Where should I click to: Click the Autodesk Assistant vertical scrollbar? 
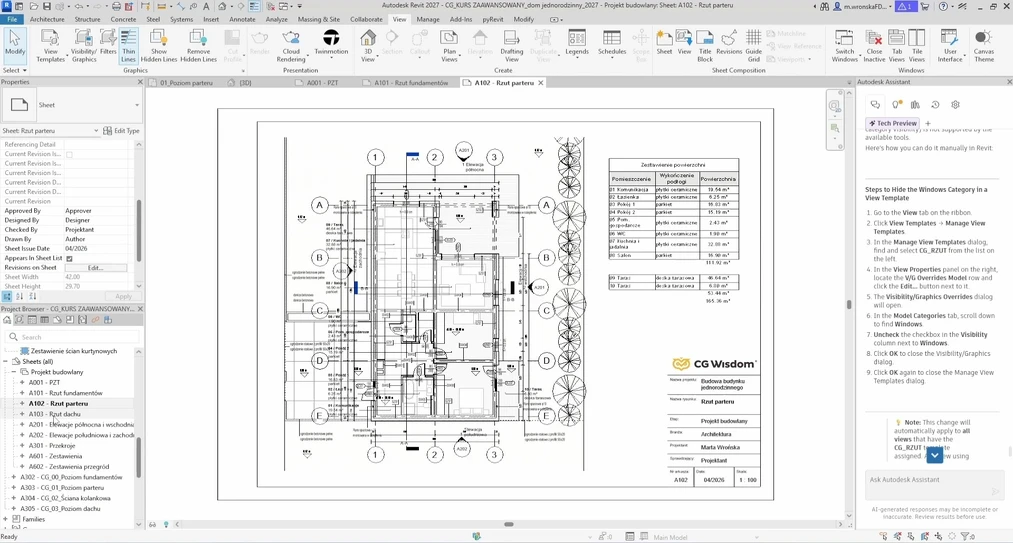(1009, 451)
